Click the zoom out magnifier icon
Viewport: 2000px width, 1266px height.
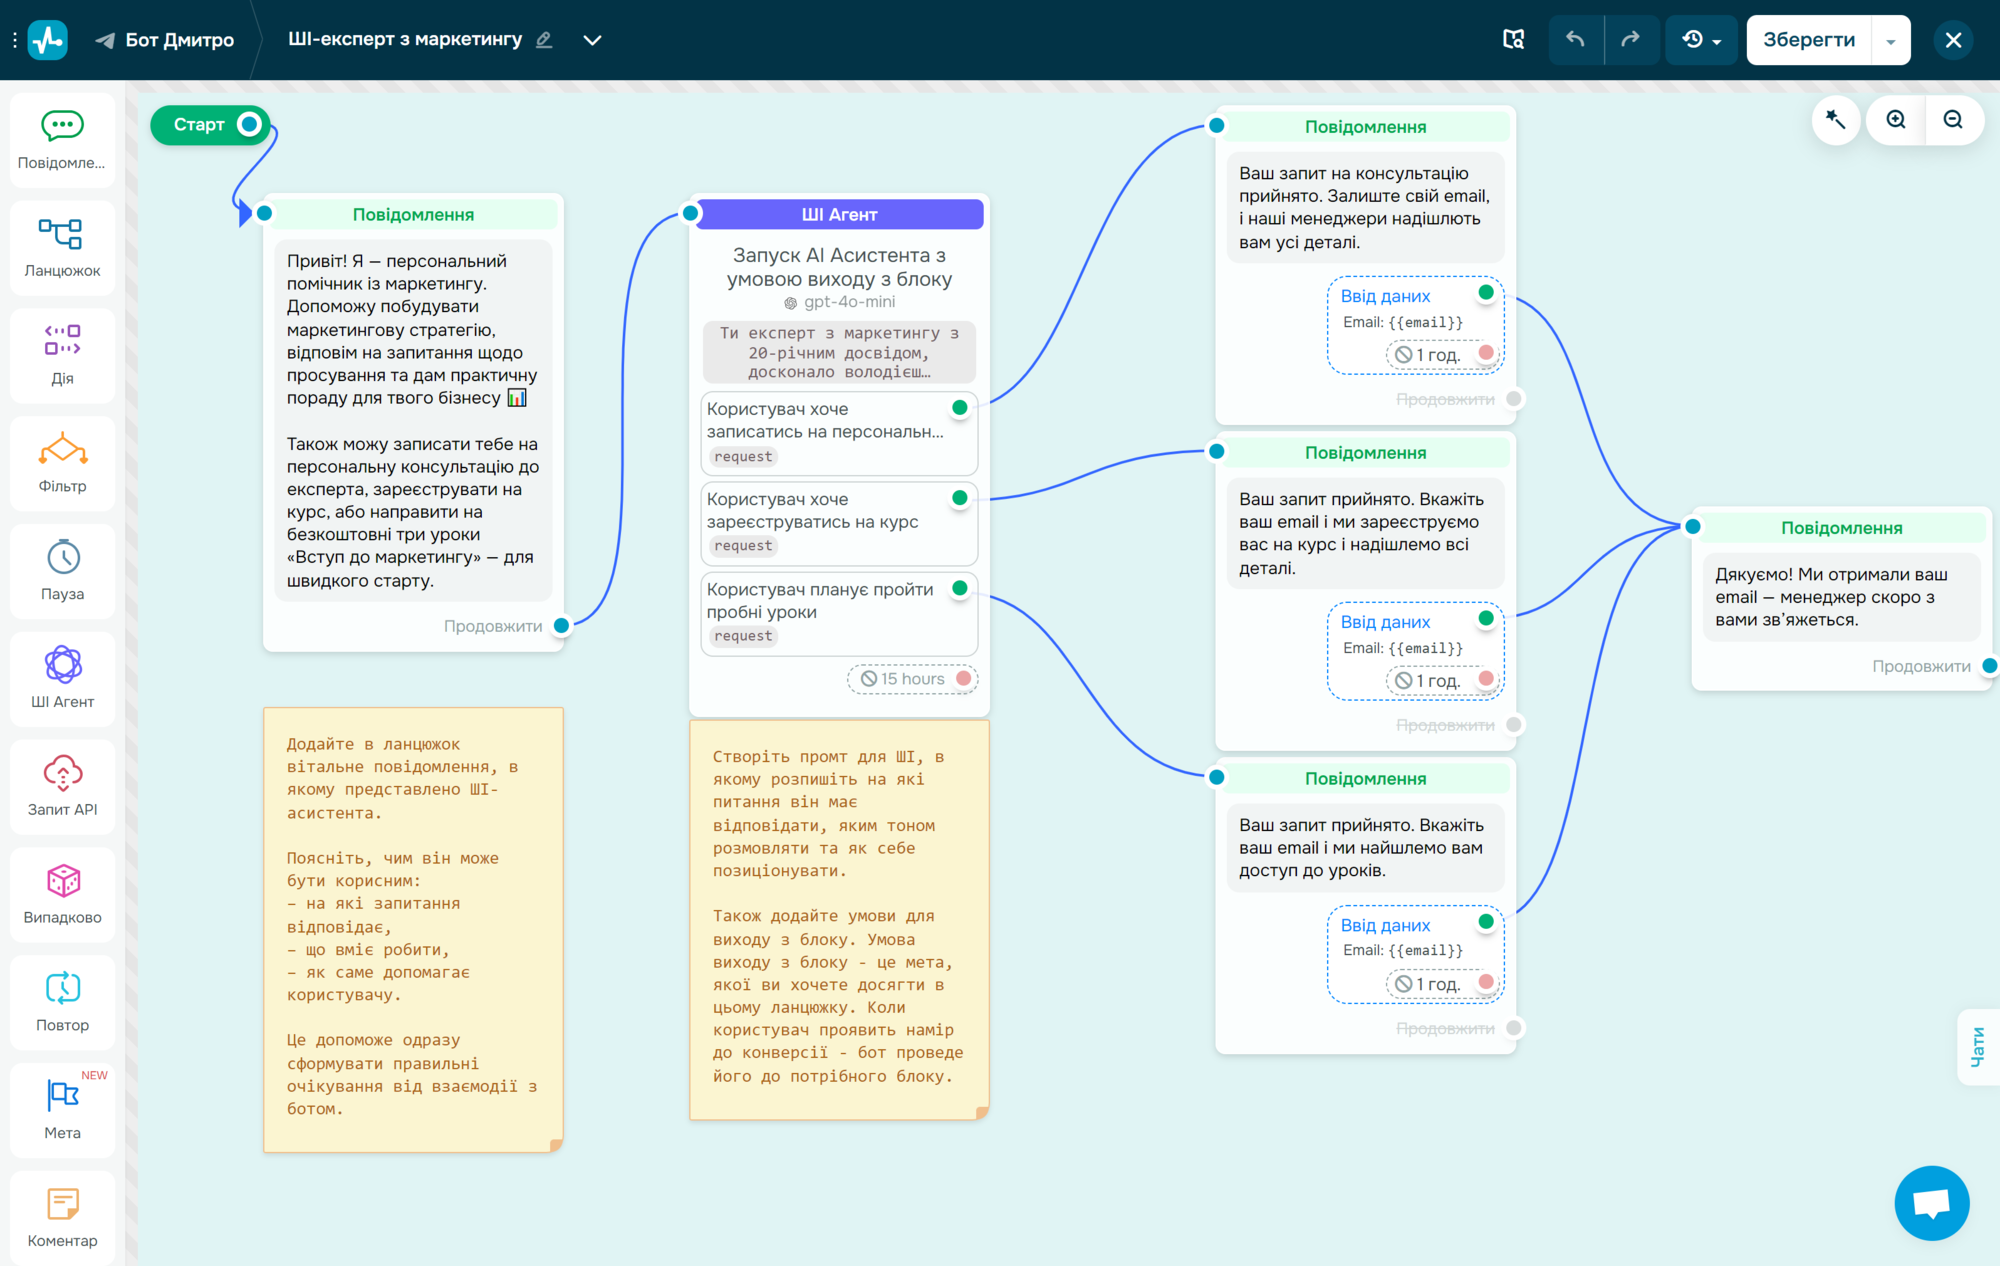pyautogui.click(x=1953, y=120)
